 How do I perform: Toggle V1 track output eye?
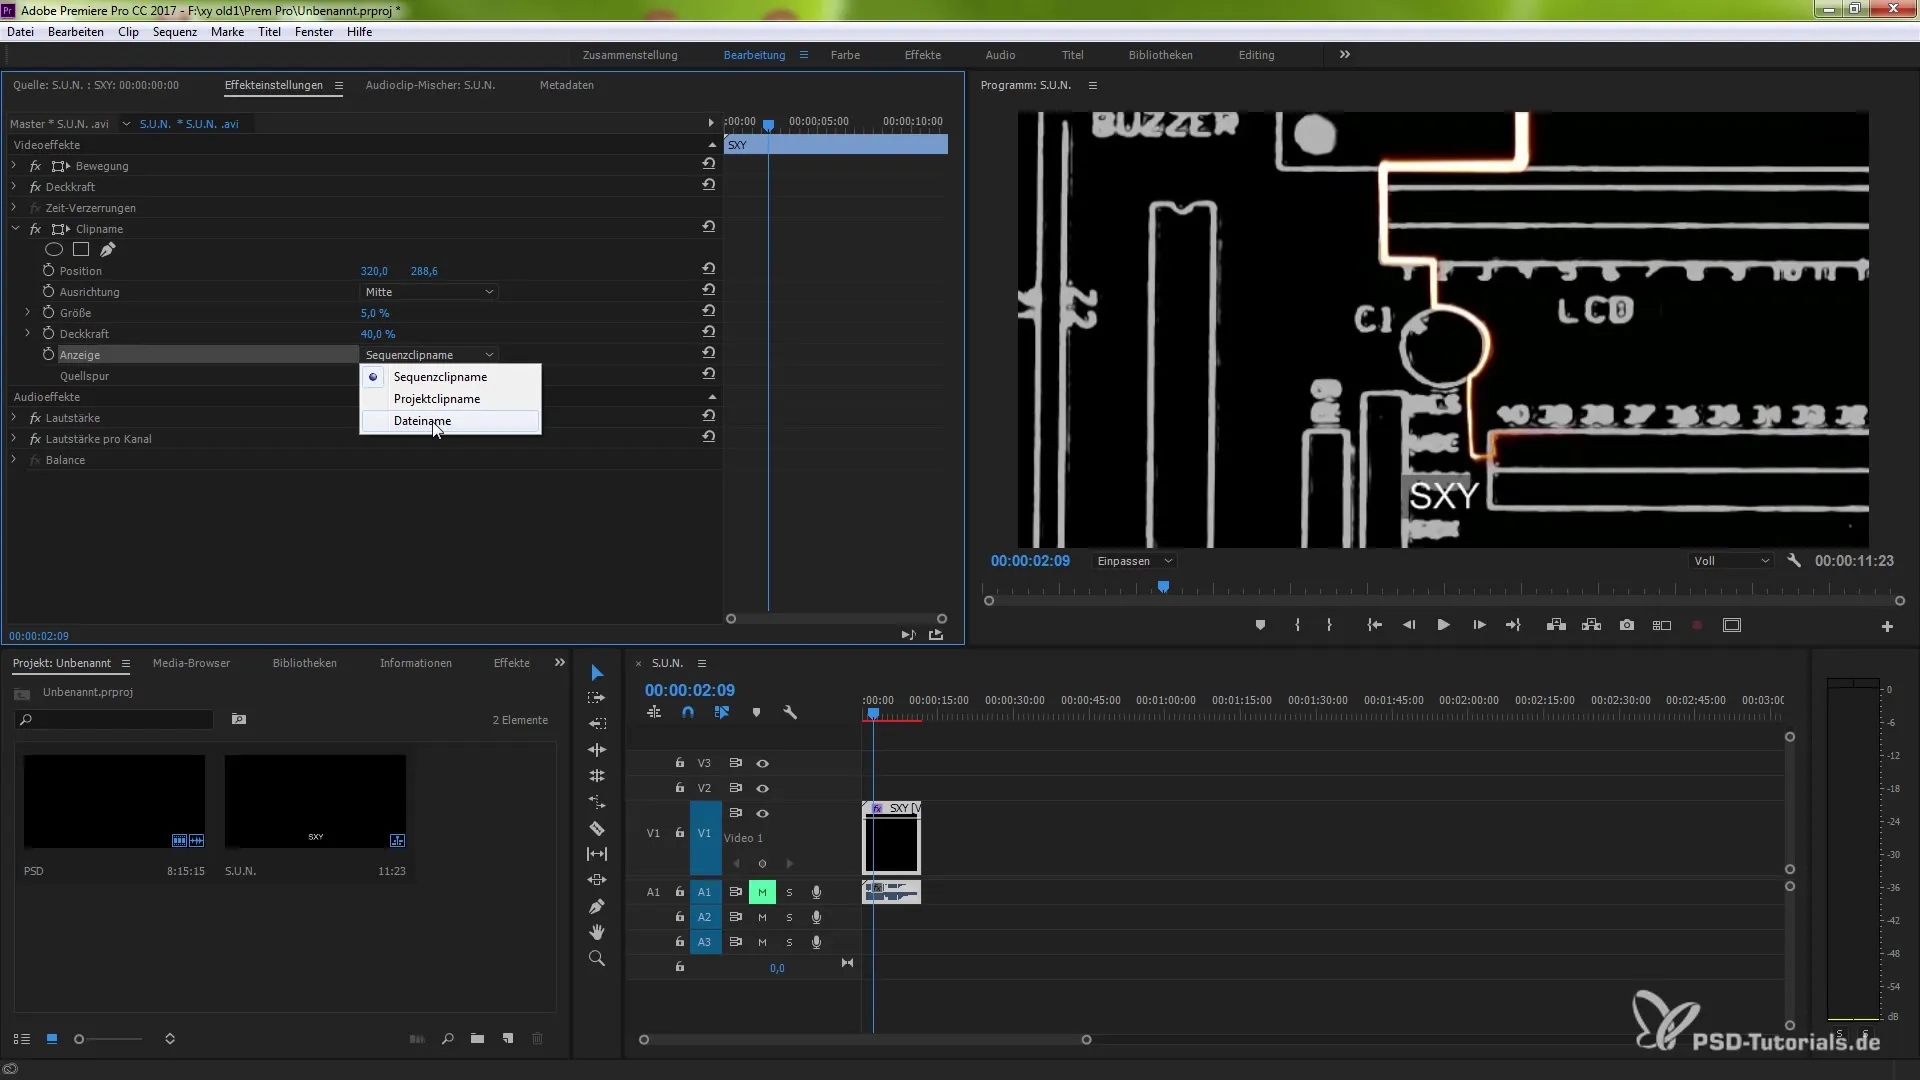[762, 813]
